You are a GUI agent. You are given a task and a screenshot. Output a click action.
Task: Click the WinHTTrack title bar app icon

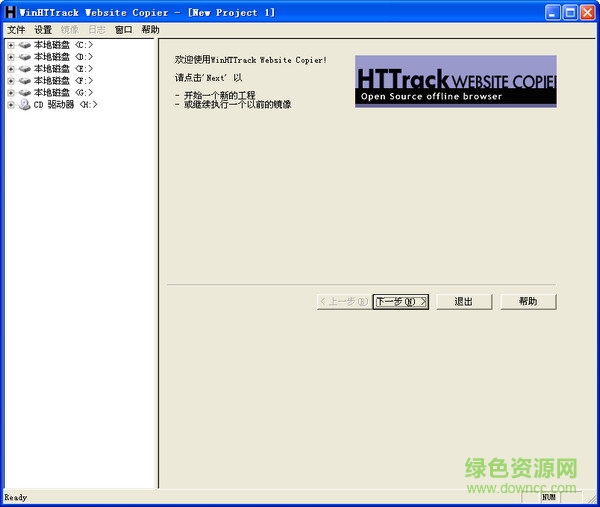pyautogui.click(x=10, y=13)
